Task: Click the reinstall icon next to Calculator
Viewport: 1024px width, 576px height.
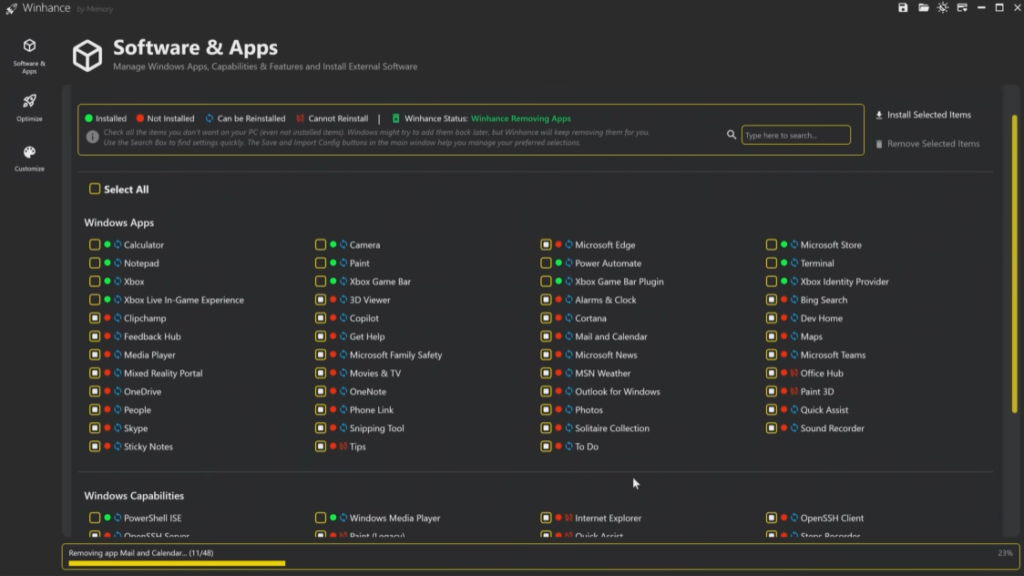Action: coord(118,245)
